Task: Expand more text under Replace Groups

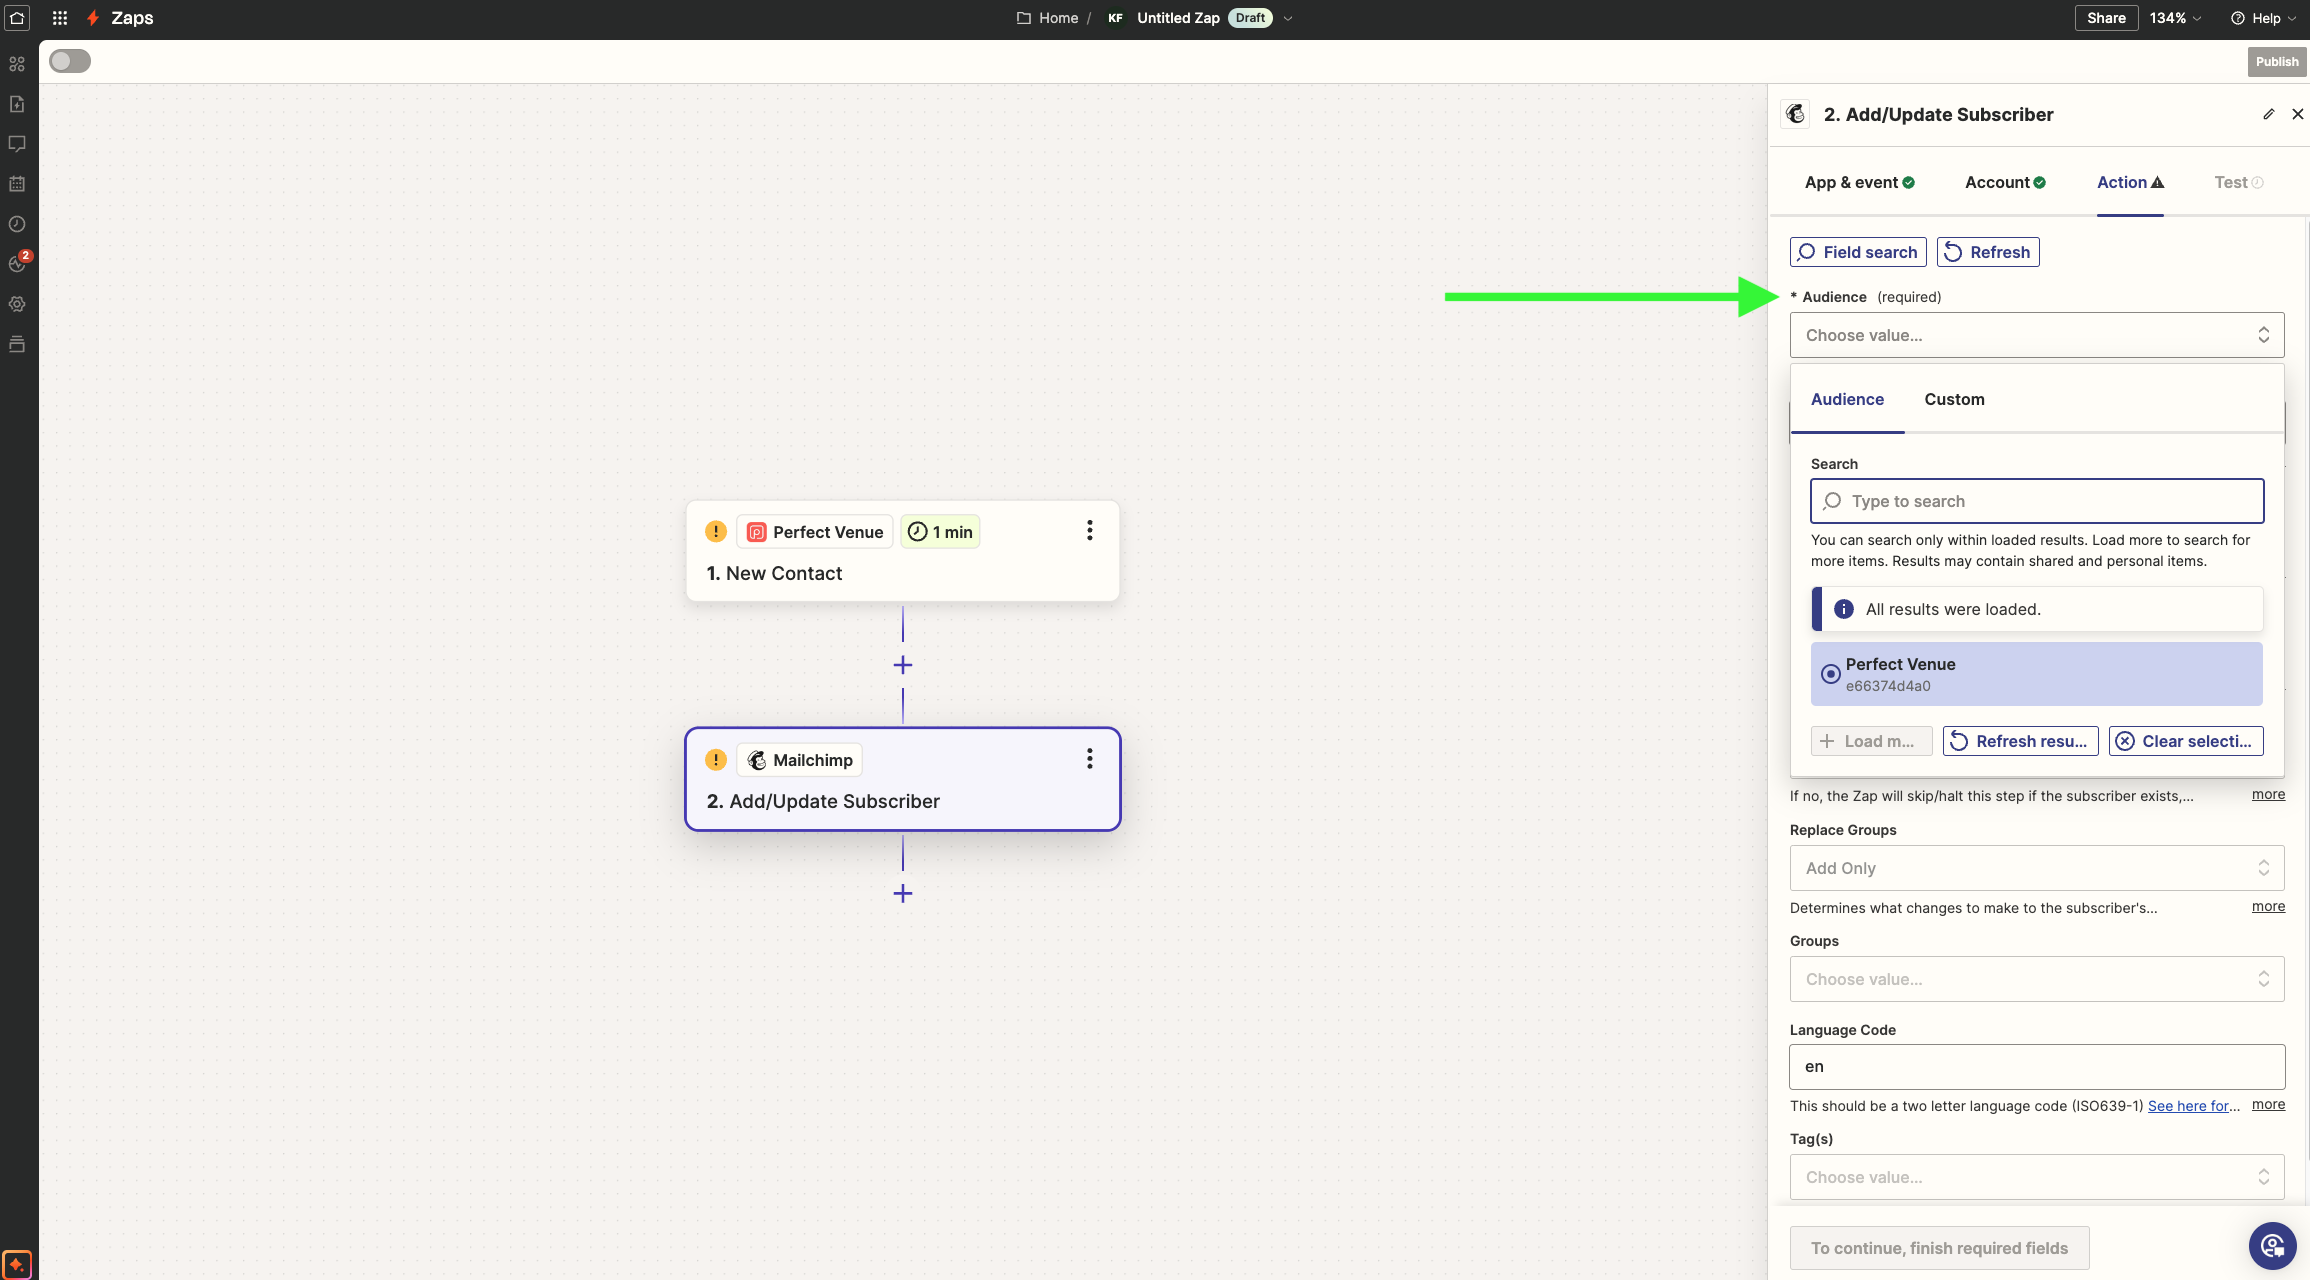Action: (2268, 906)
